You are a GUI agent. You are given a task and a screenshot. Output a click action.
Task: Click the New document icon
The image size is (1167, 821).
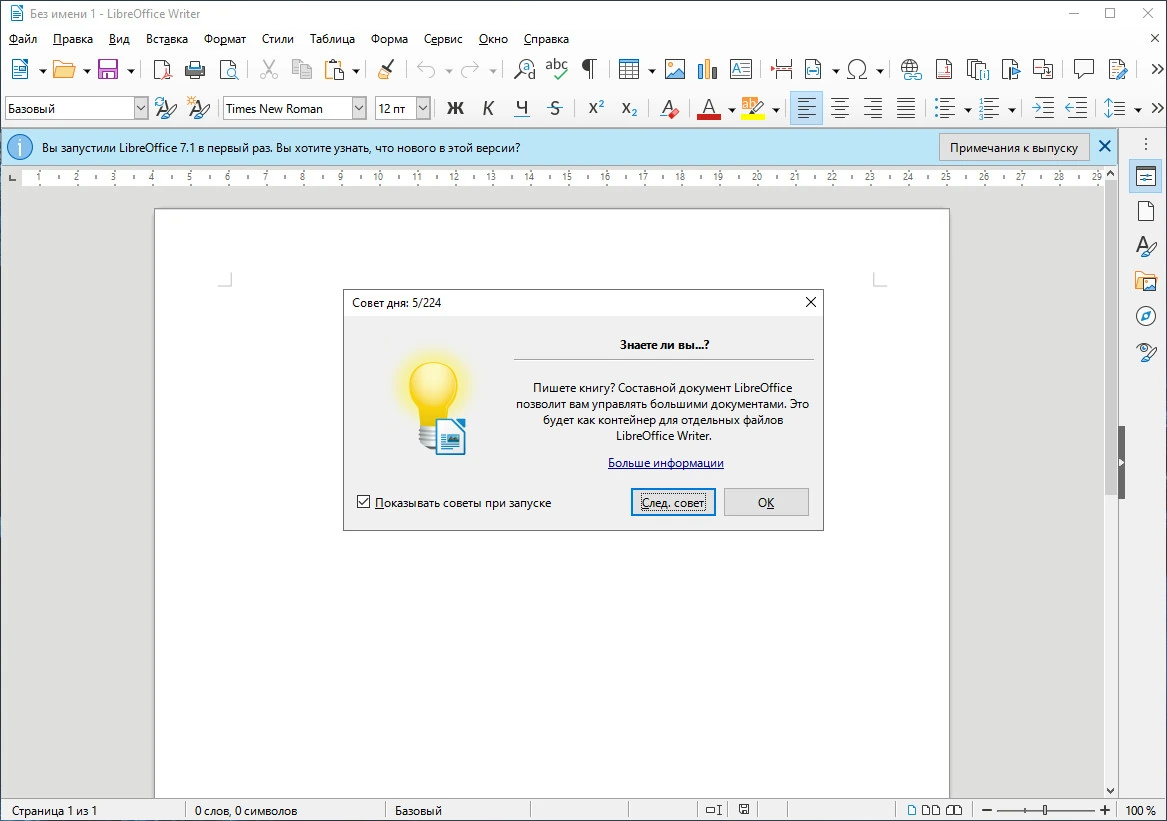20,70
